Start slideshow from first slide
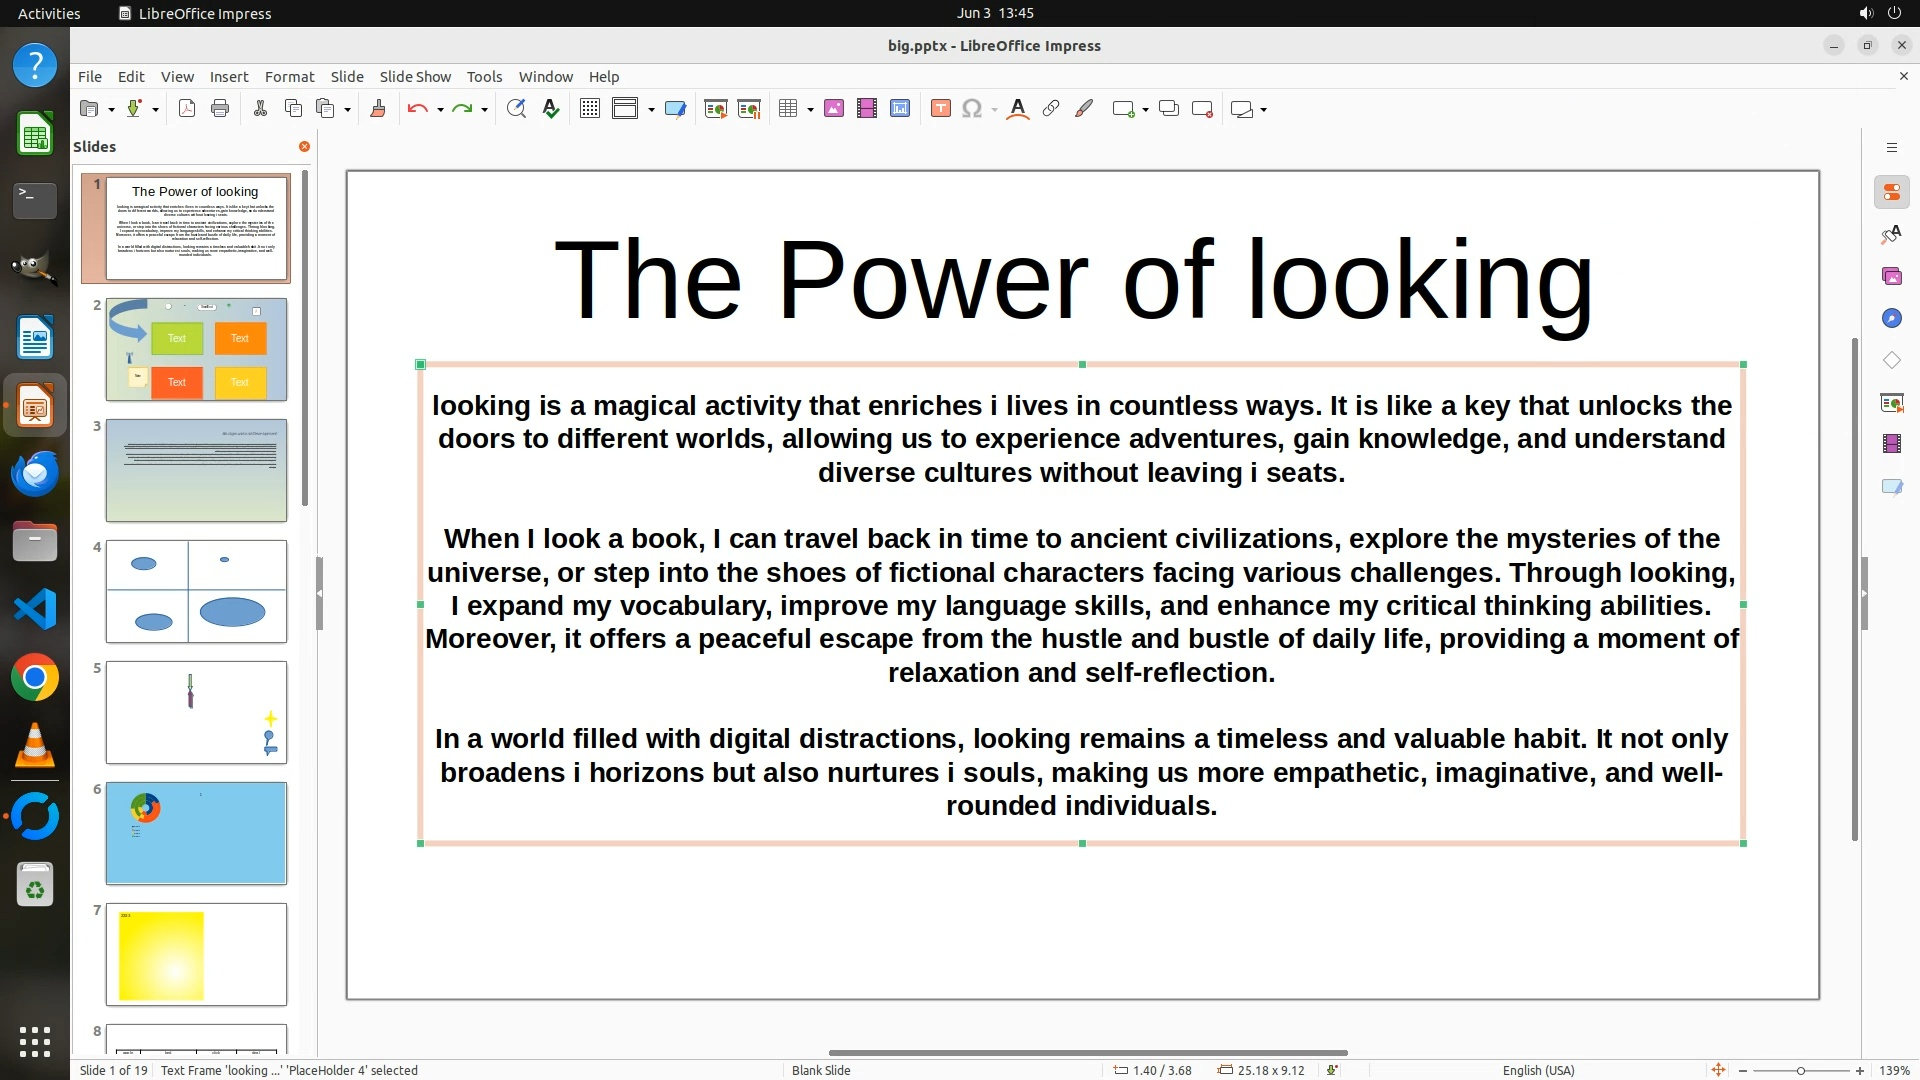1920x1080 pixels. pyautogui.click(x=716, y=109)
